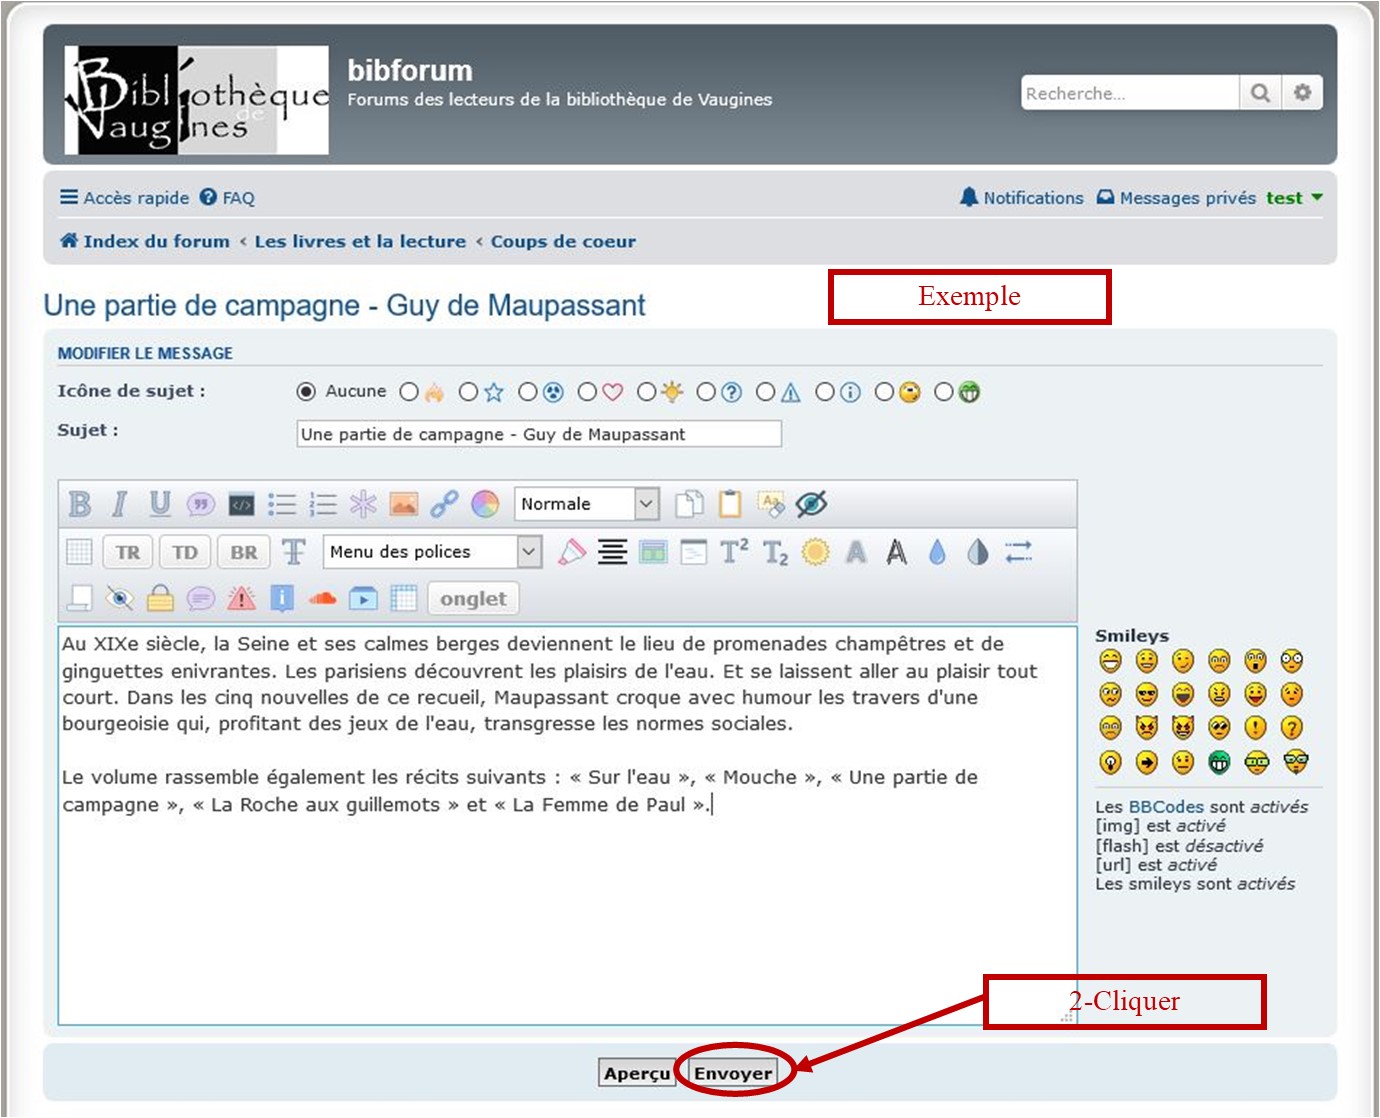
Task: Click into the 'Sujet' text field
Action: (538, 434)
